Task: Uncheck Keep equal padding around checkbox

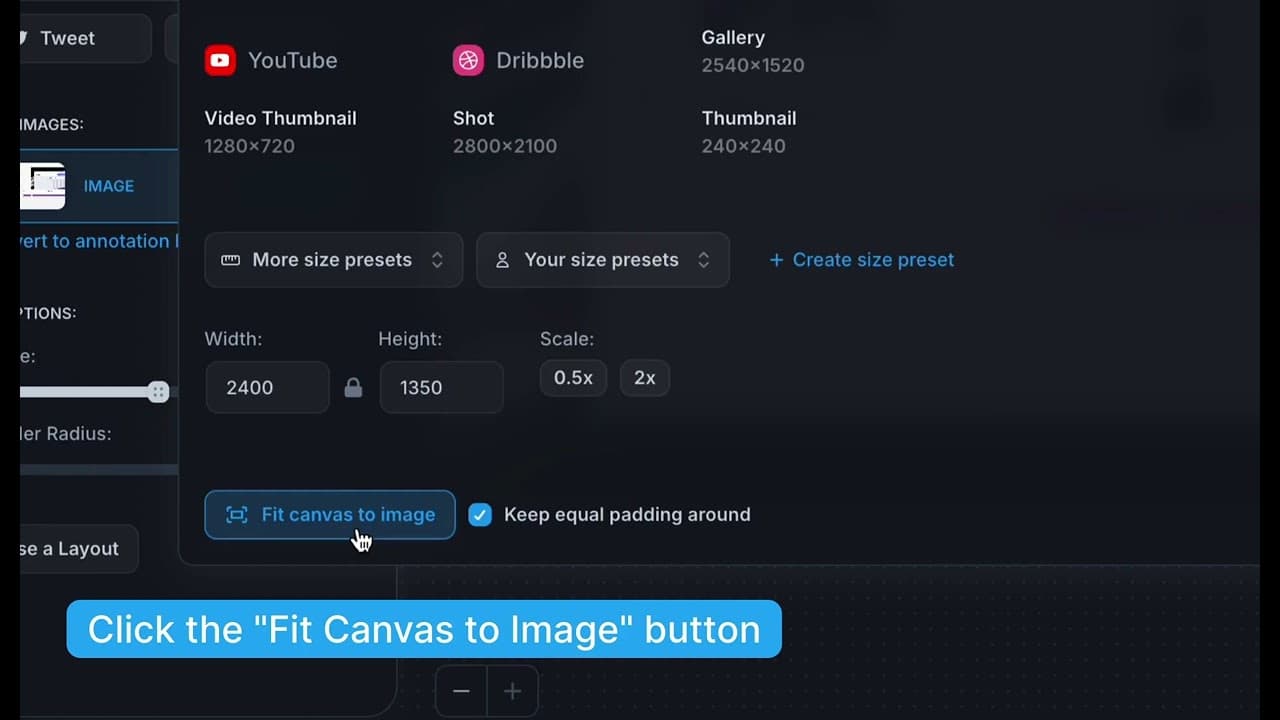Action: tap(480, 515)
